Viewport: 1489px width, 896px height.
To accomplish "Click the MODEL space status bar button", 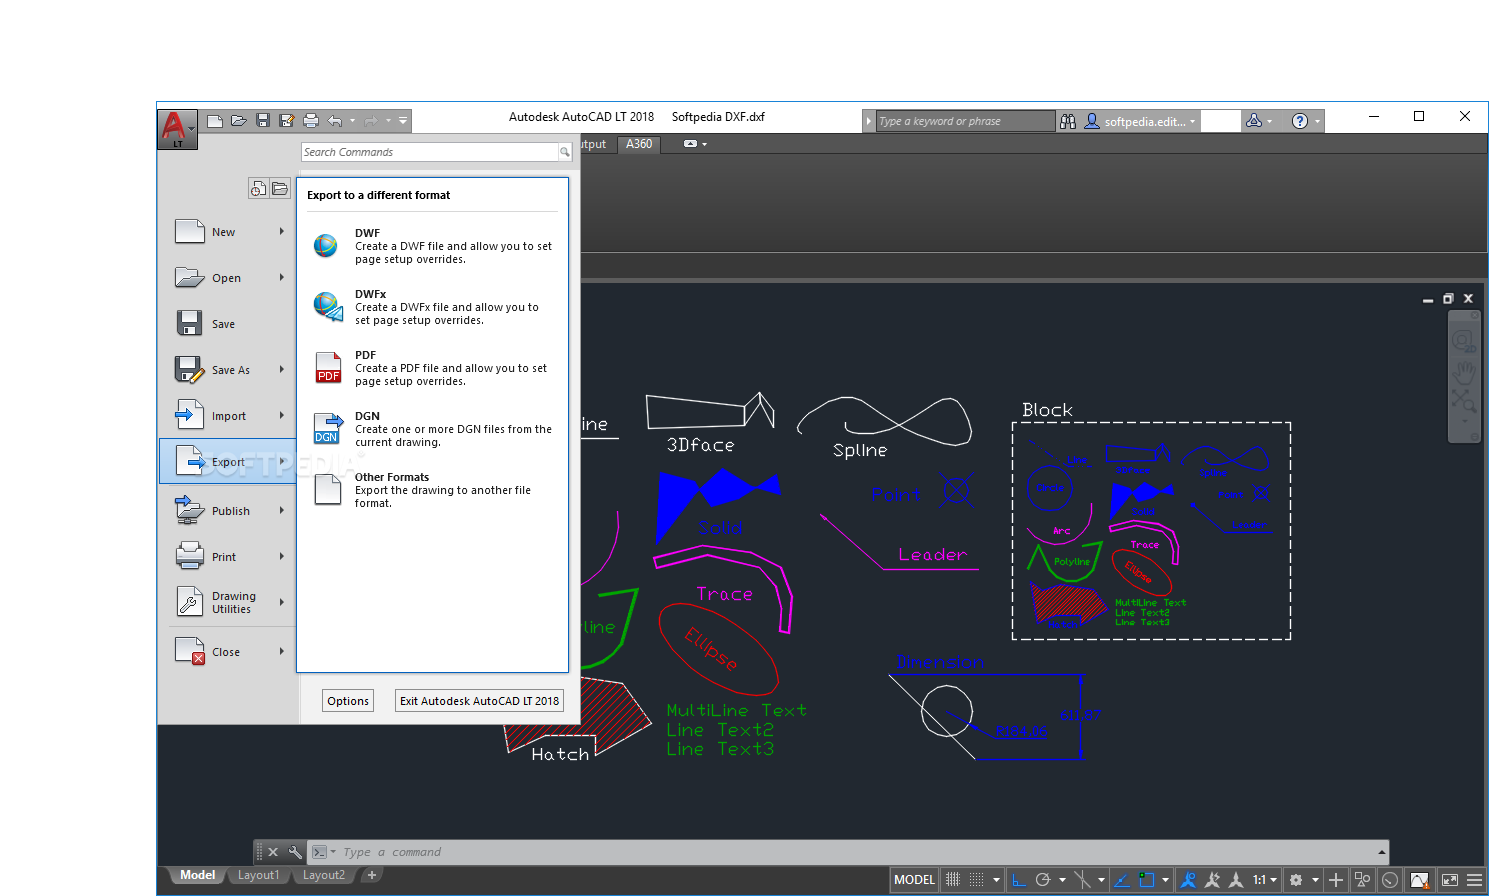I will [x=914, y=880].
